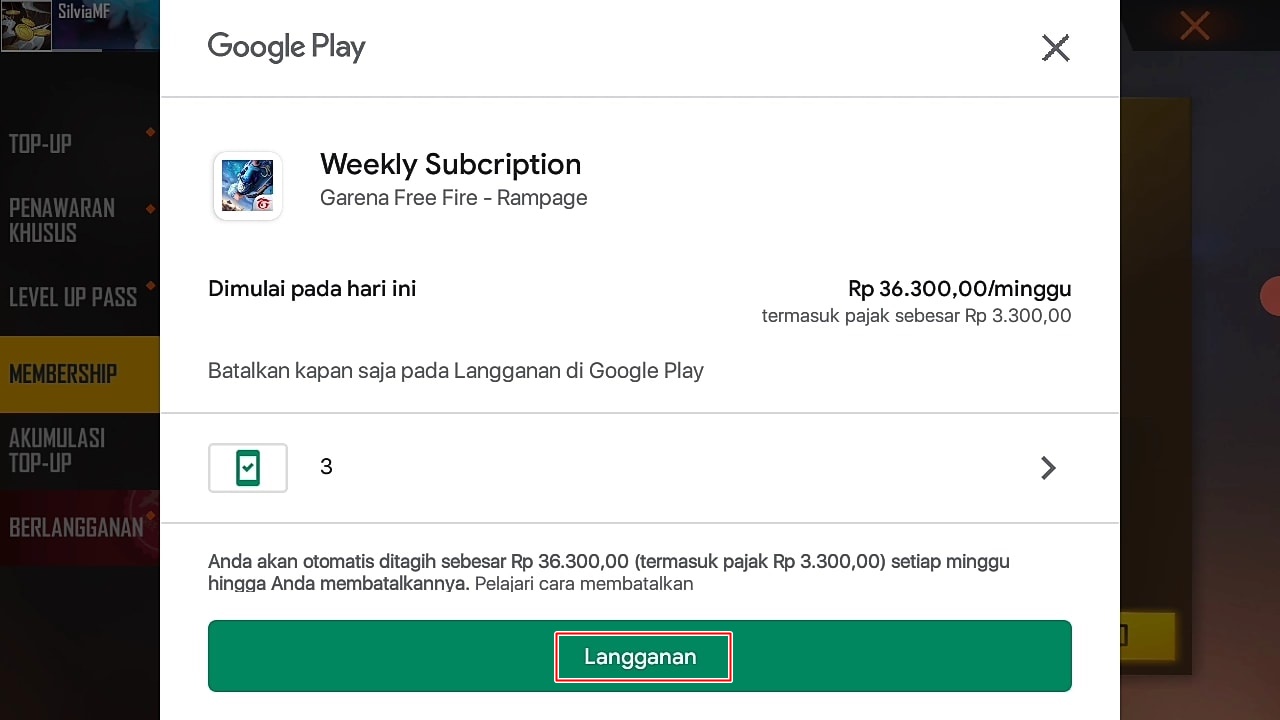Select the BERLANGGANAN sidebar tab
1280x720 pixels.
tap(76, 527)
